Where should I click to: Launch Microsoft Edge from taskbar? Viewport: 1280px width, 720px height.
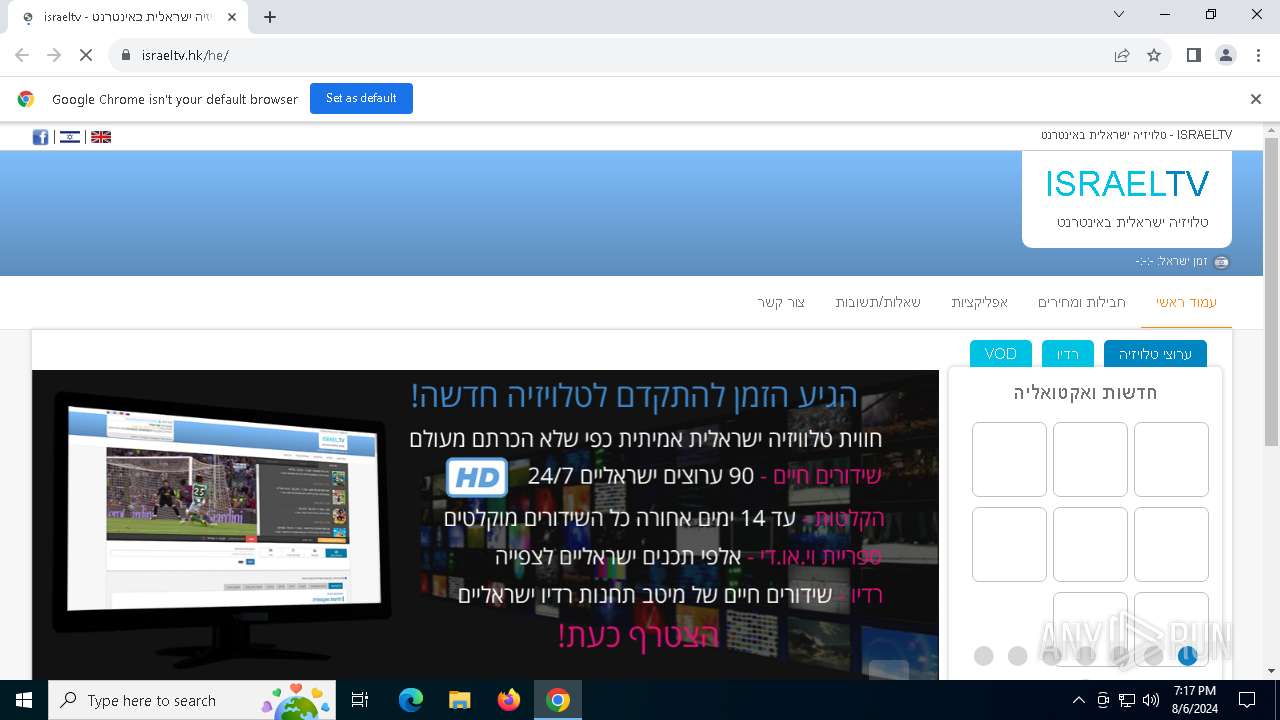pos(411,700)
